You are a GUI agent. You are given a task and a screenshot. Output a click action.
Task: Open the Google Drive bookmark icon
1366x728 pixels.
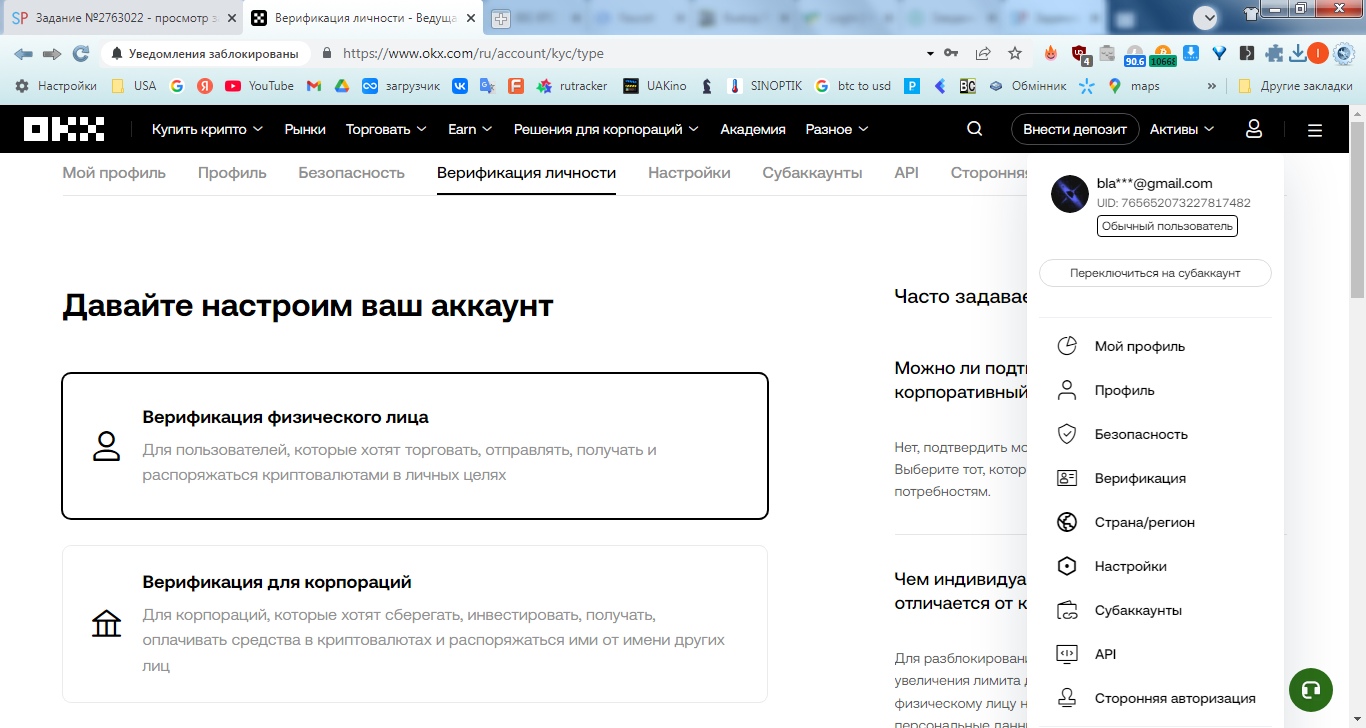(x=342, y=86)
